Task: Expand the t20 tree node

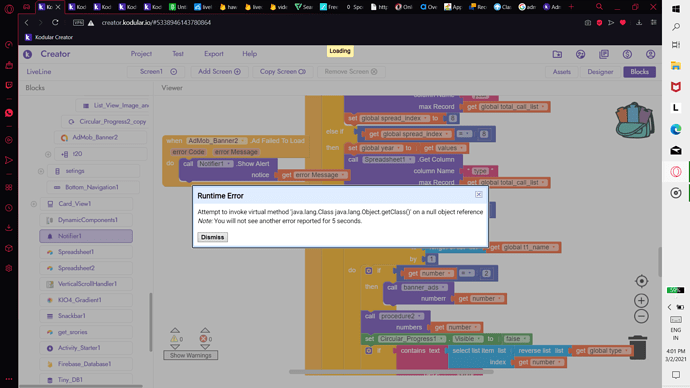Action: coord(48,154)
